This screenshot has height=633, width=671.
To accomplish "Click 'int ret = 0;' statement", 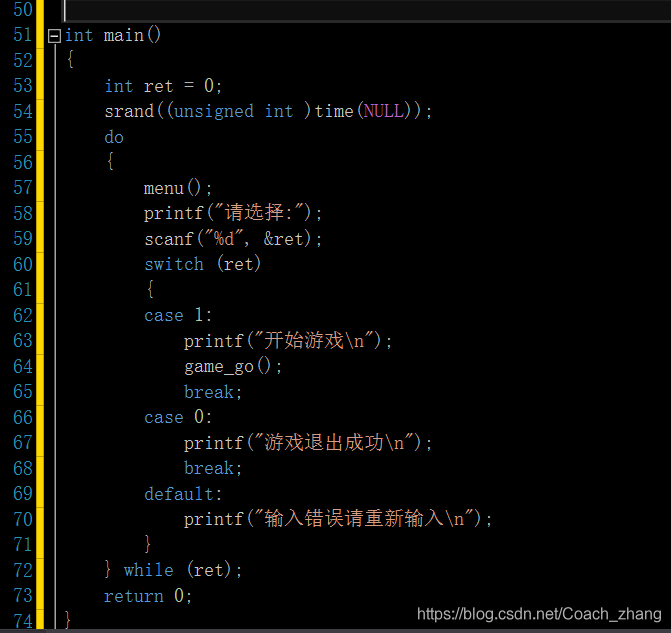I will coord(163,86).
